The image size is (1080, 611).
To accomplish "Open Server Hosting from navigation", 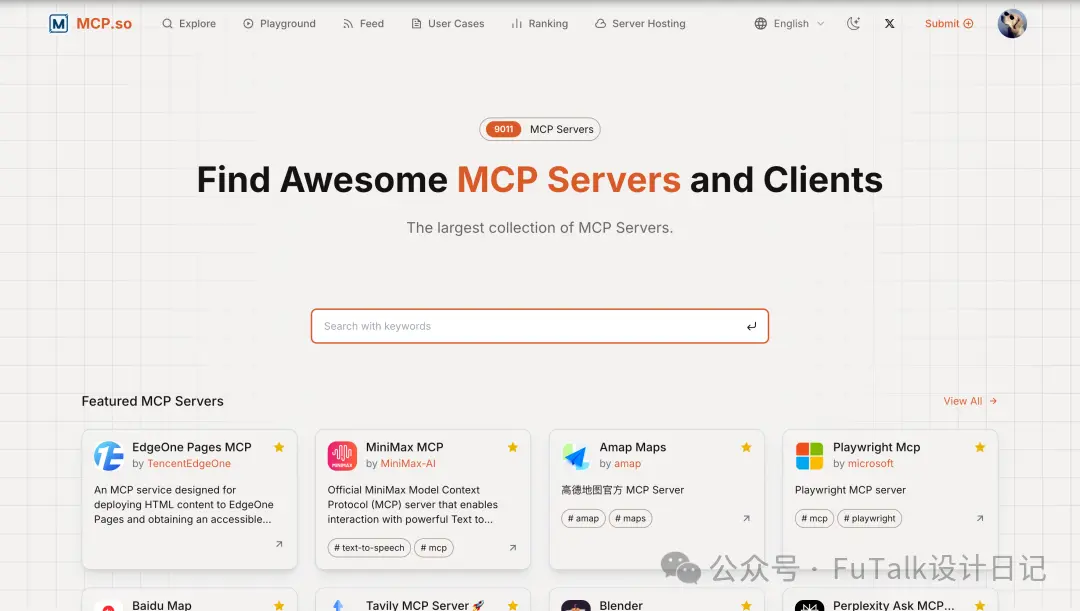I will (x=640, y=23).
